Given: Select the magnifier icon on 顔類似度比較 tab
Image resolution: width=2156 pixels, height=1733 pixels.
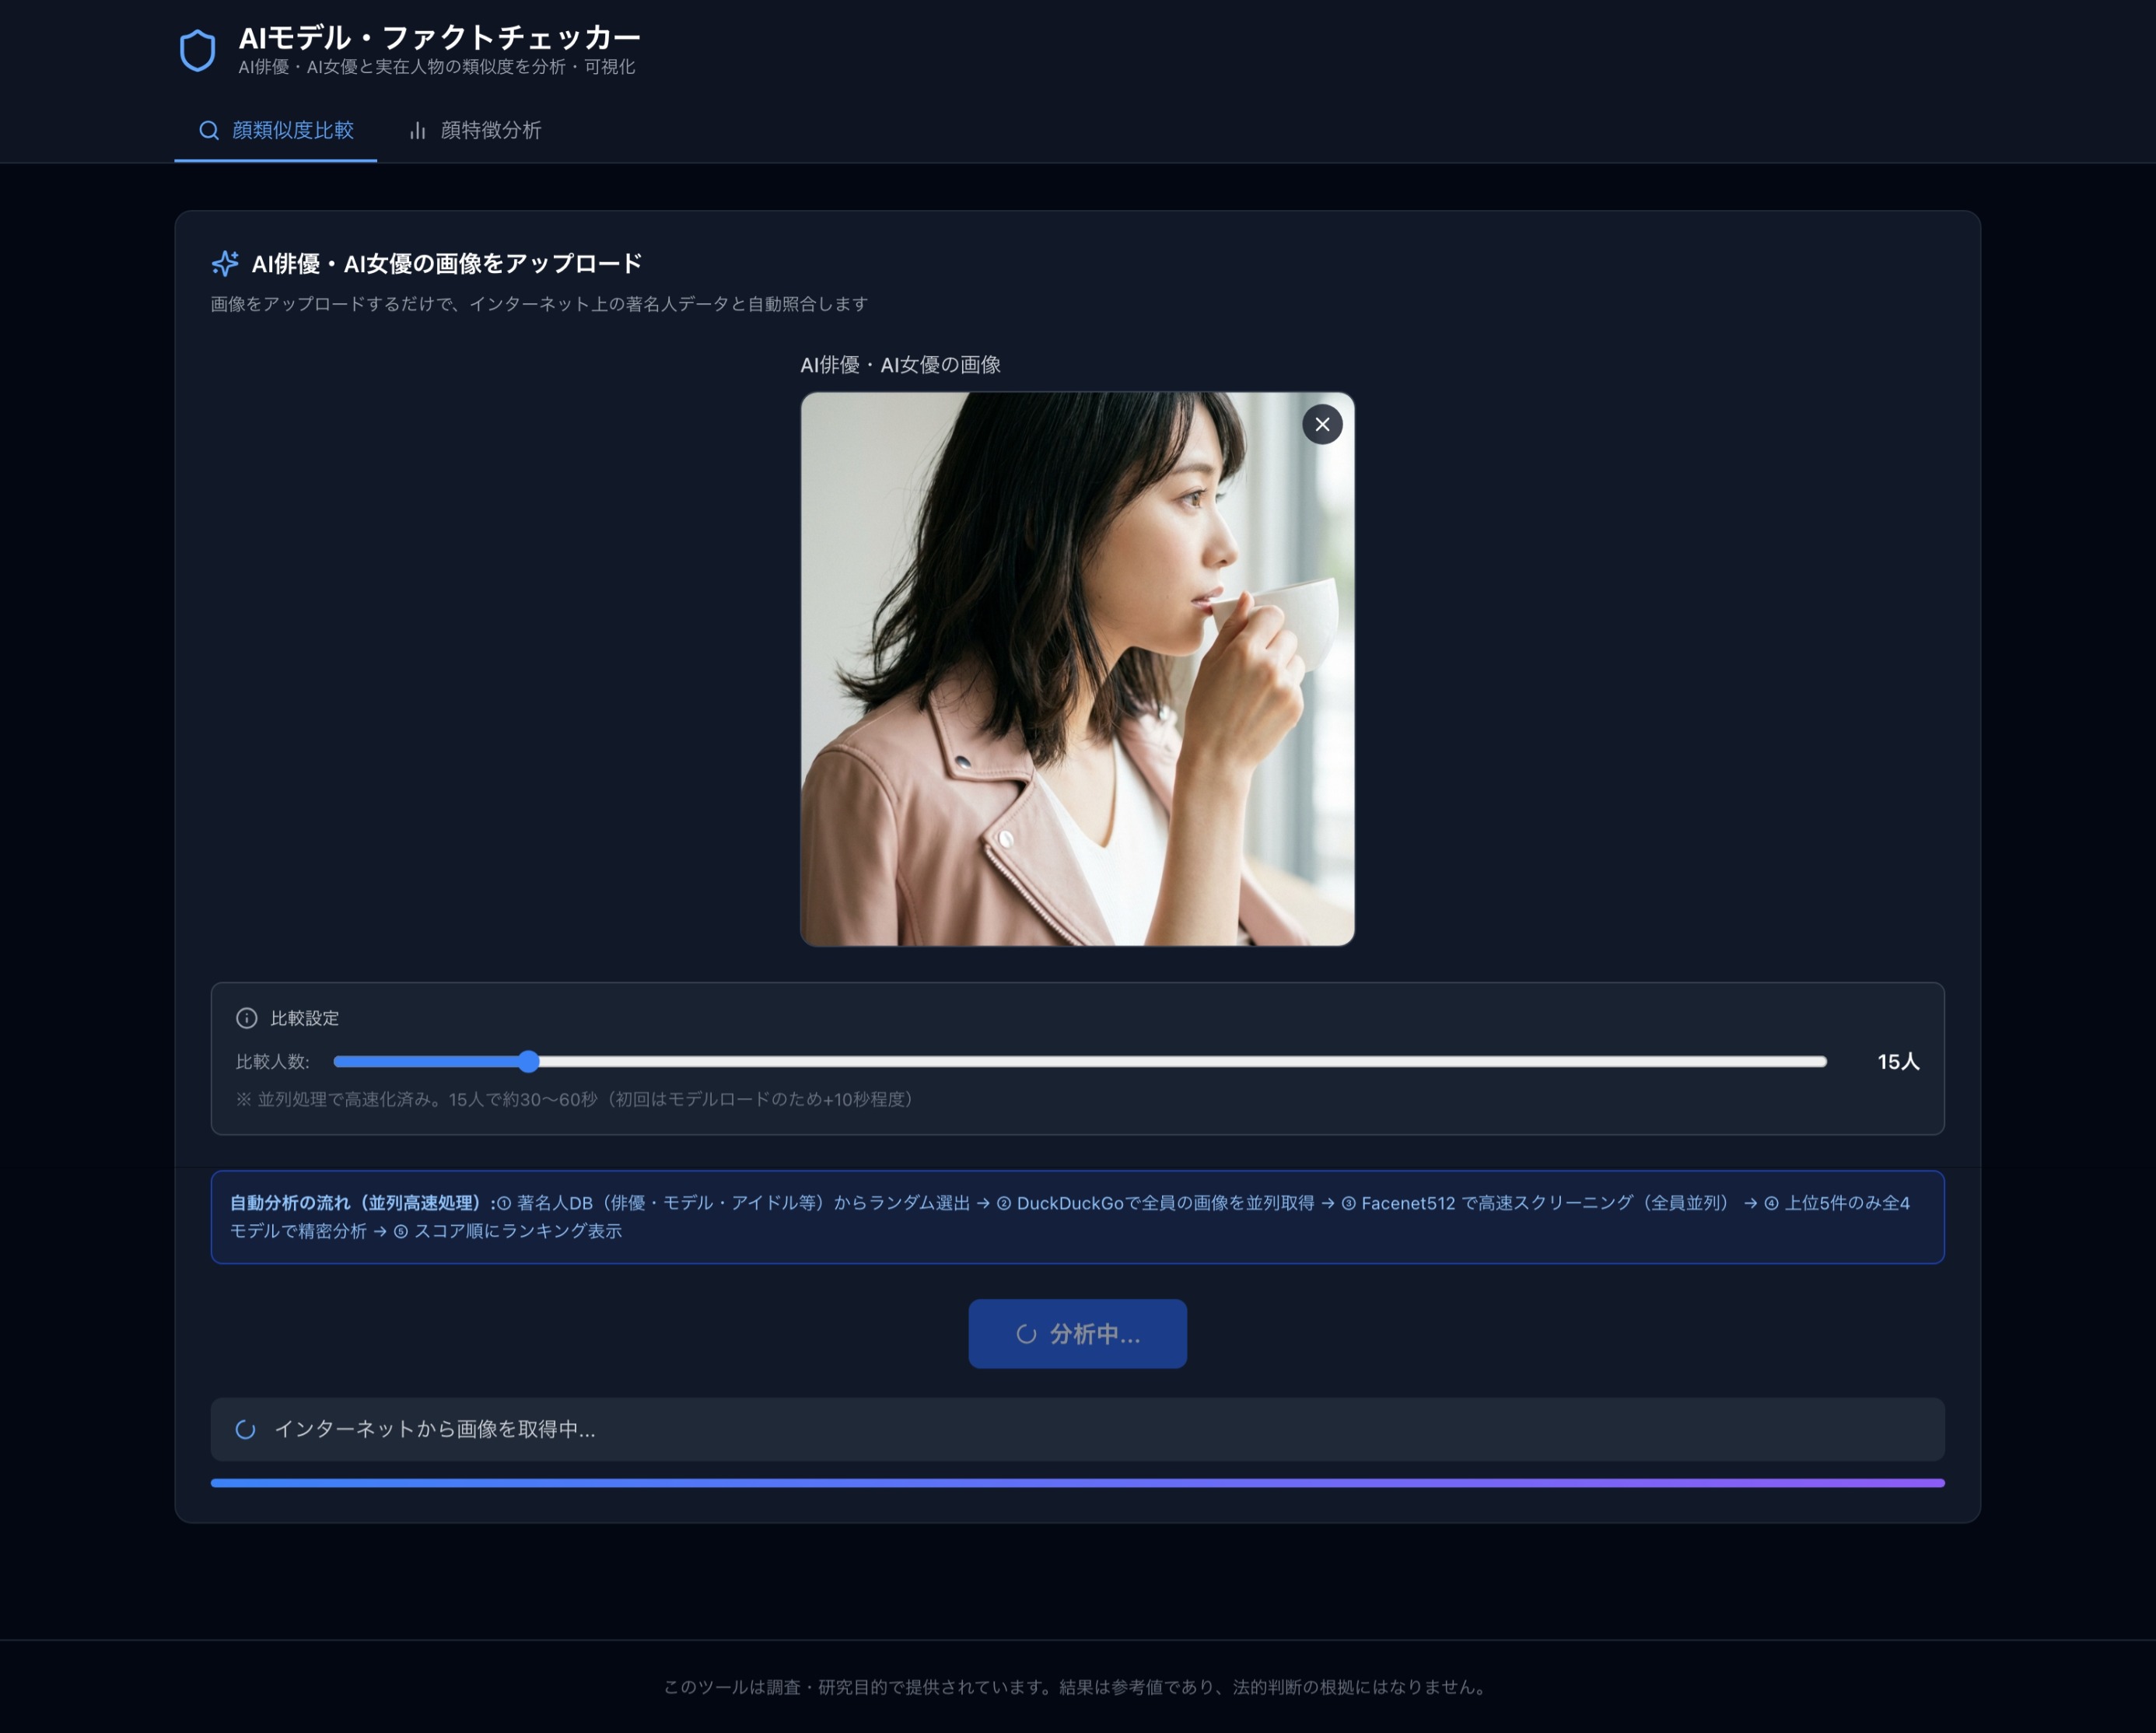Looking at the screenshot, I should click(x=210, y=131).
